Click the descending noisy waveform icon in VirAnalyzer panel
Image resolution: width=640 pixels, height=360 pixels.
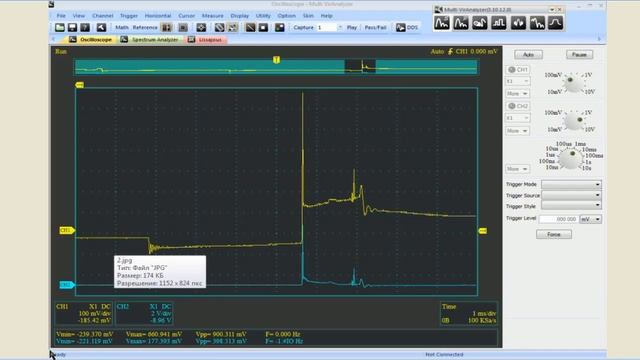click(x=537, y=23)
